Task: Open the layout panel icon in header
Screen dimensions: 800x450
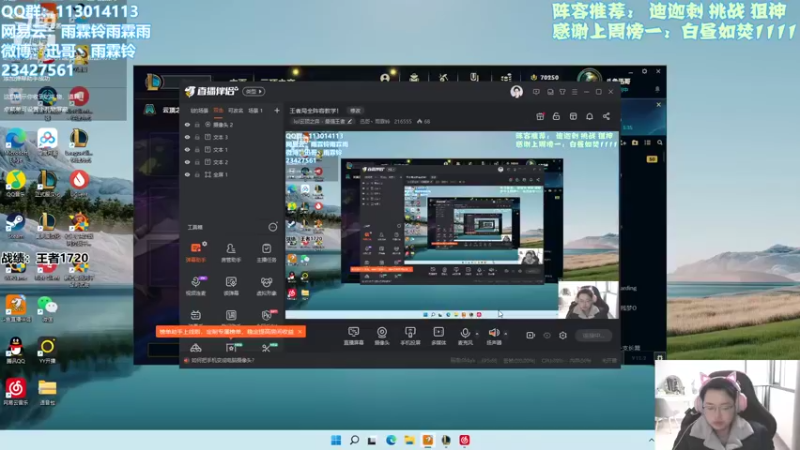Action: pos(573,116)
